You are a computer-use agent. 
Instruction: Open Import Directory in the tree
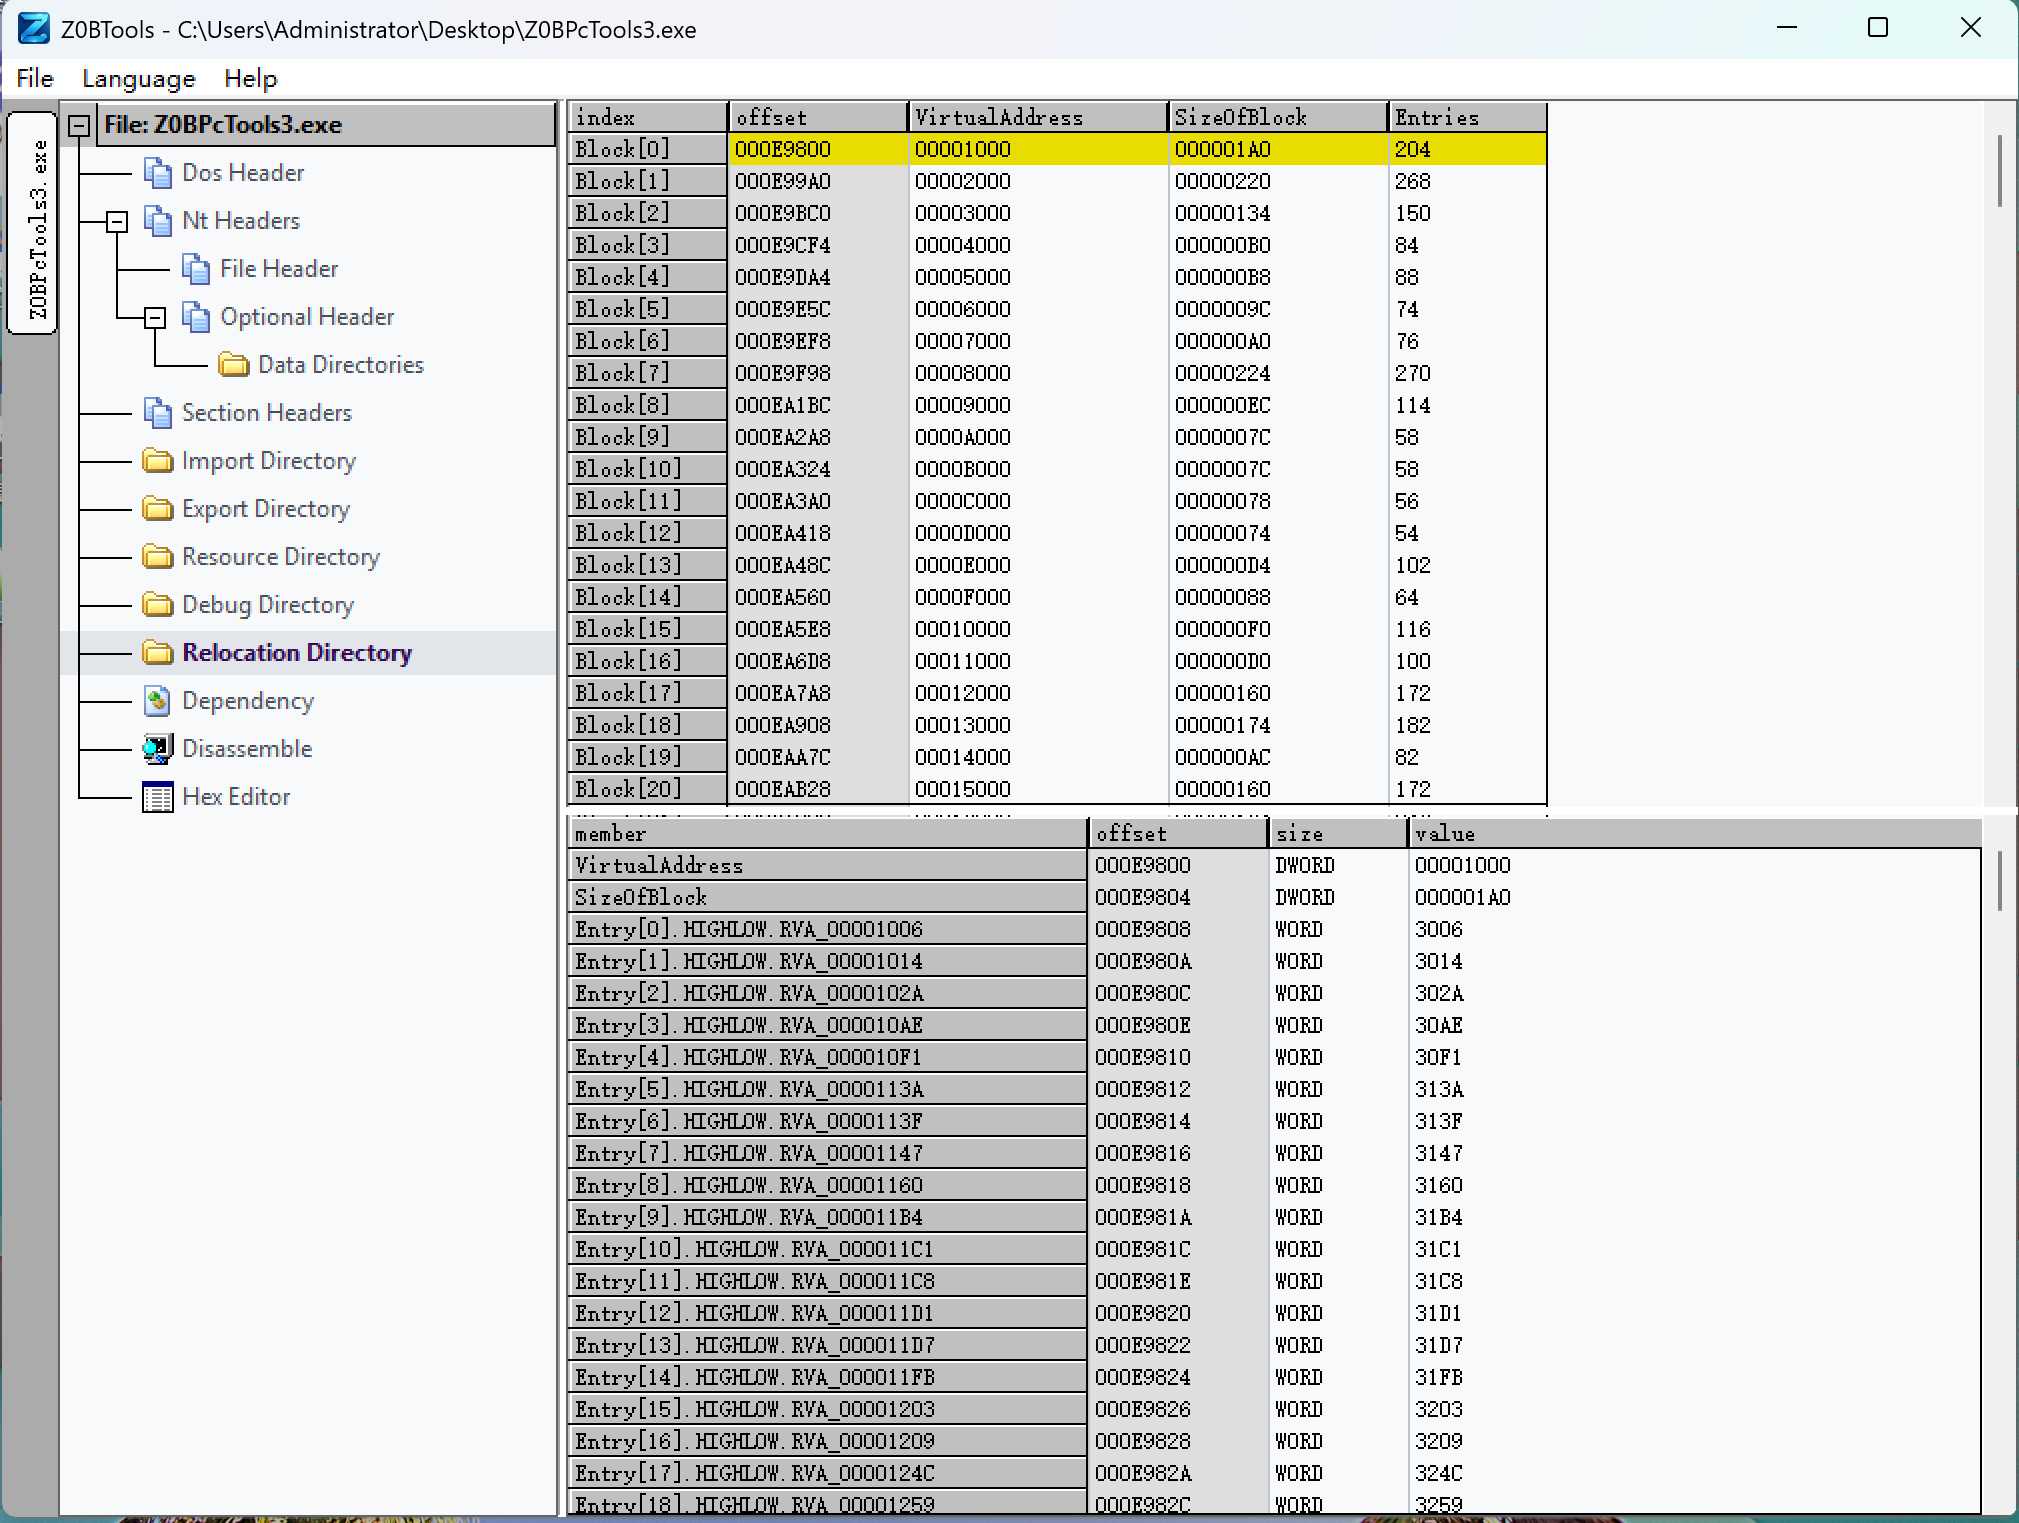(x=269, y=460)
